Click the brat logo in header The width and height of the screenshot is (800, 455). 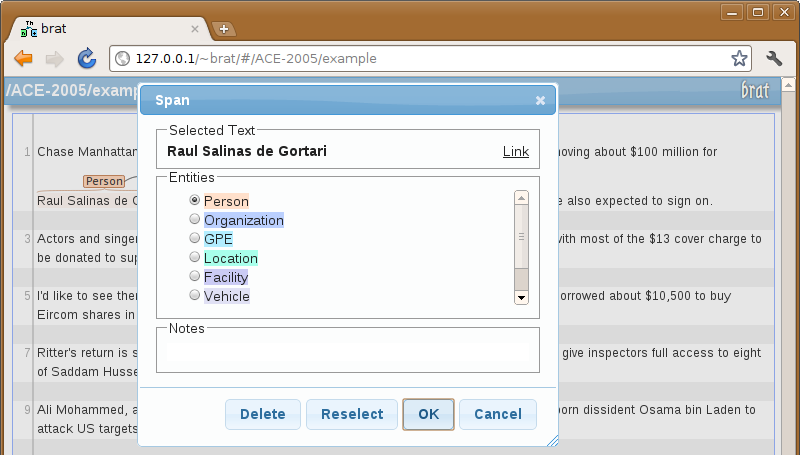755,90
